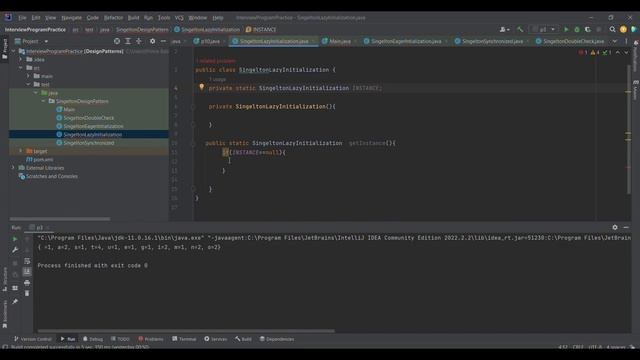The image size is (640, 360).
Task: Build project using the hammer icon
Action: coord(520,29)
